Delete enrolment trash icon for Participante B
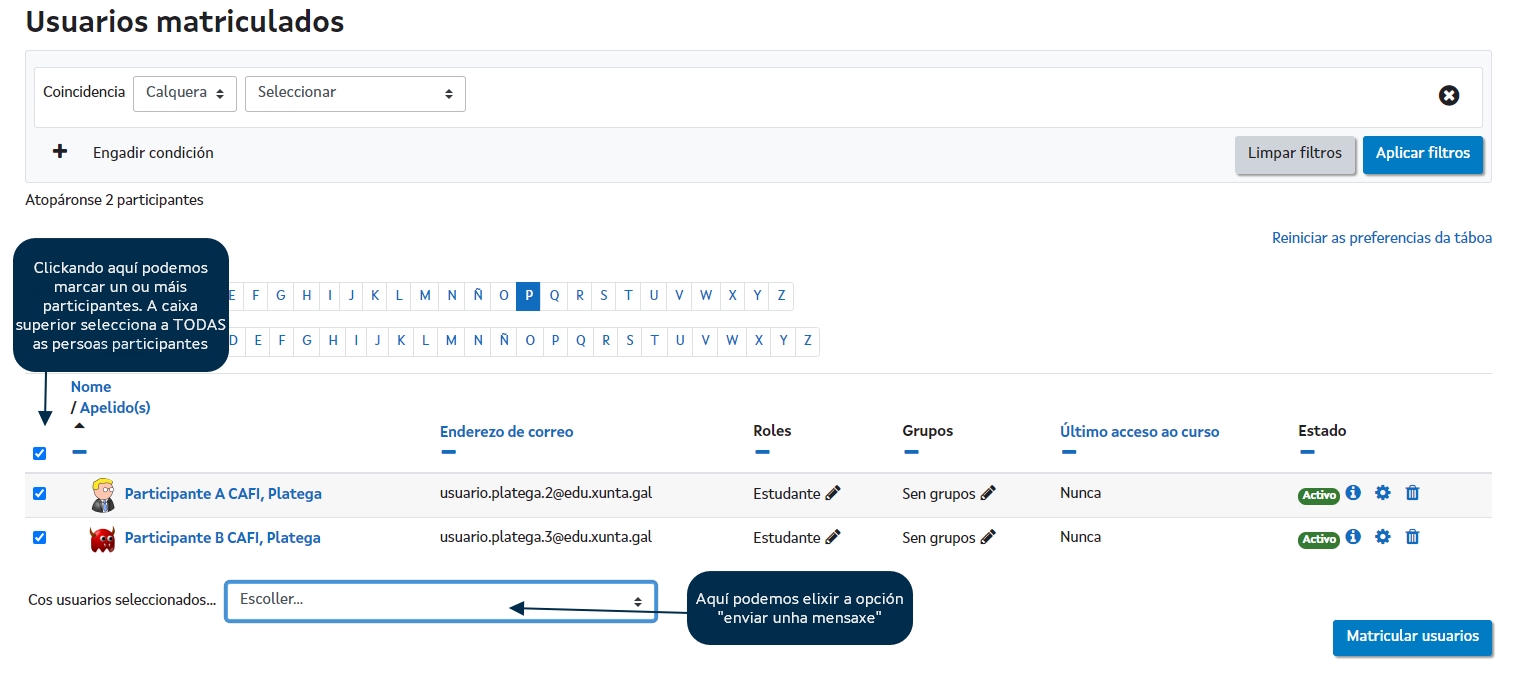The height and width of the screenshot is (693, 1516). [1412, 537]
